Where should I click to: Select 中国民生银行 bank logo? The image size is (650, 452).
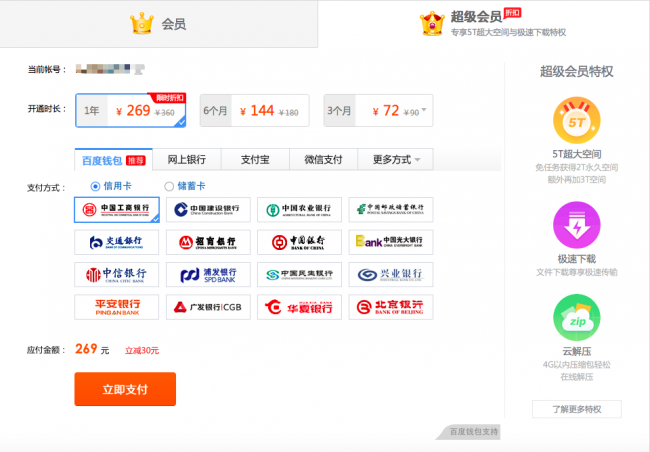tap(299, 275)
